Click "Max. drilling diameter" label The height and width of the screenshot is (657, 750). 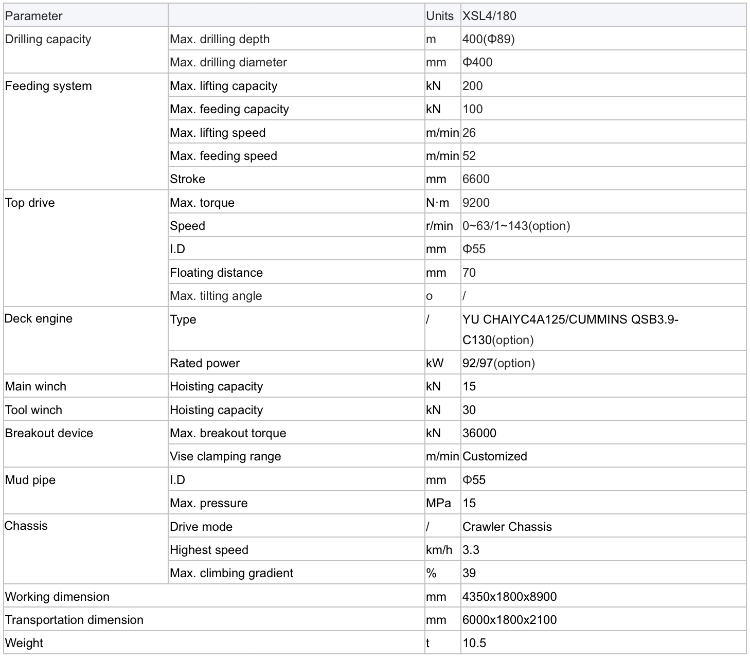click(228, 62)
